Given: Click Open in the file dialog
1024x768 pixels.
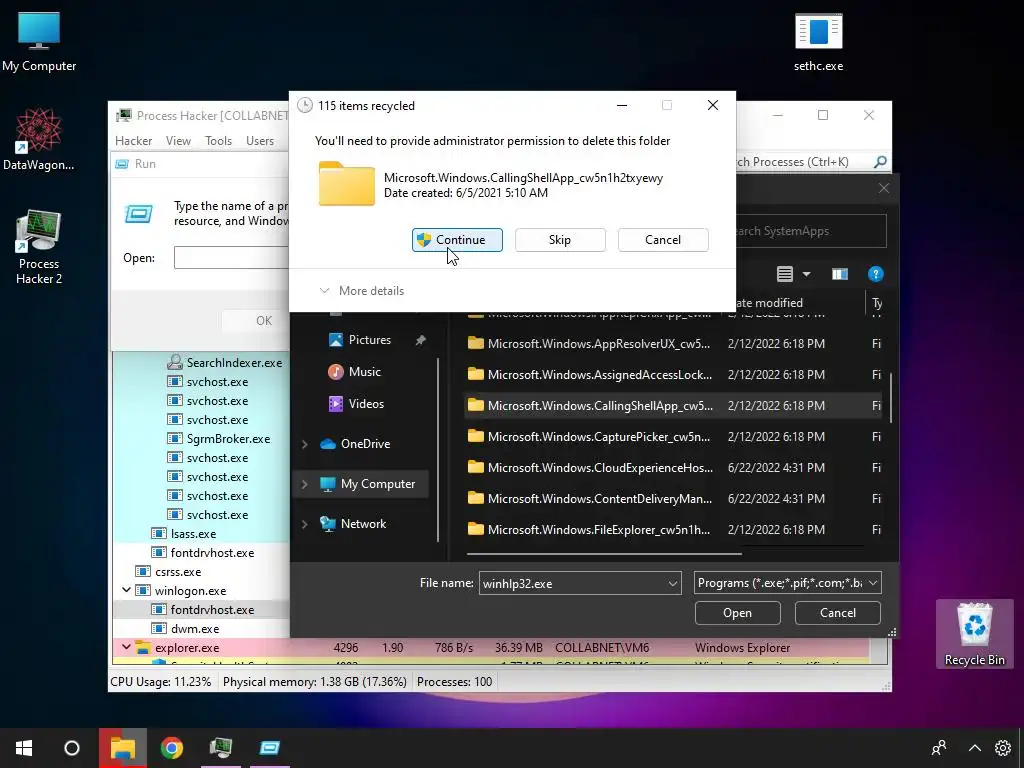Looking at the screenshot, I should click(737, 613).
